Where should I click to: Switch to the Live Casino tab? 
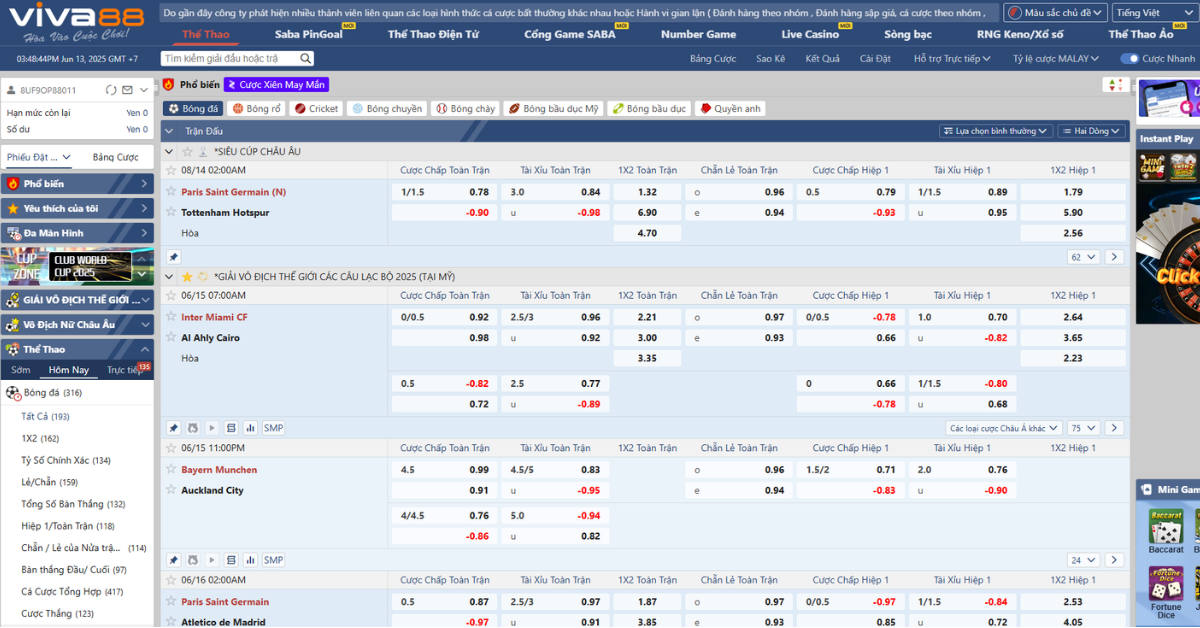tap(810, 34)
